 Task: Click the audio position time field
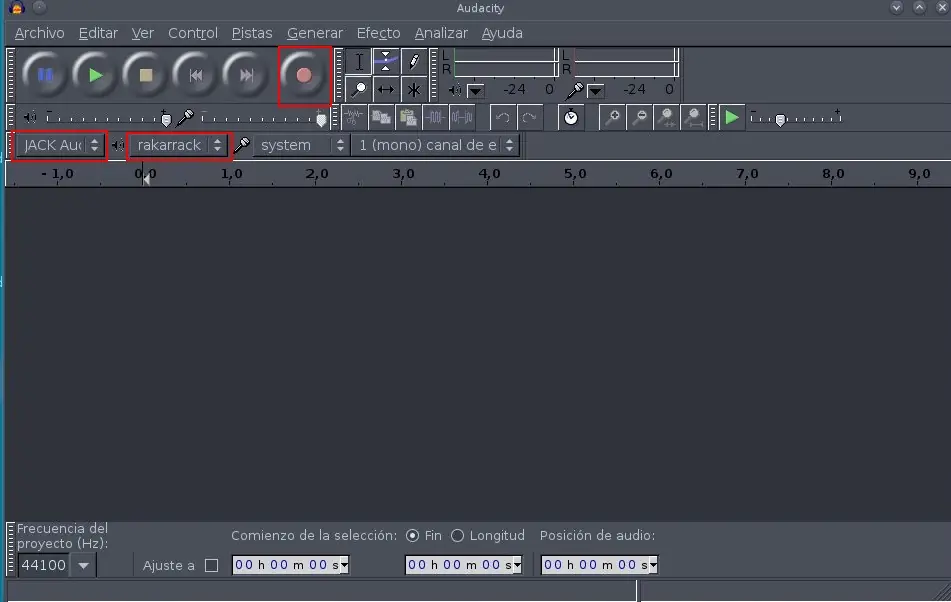(595, 565)
